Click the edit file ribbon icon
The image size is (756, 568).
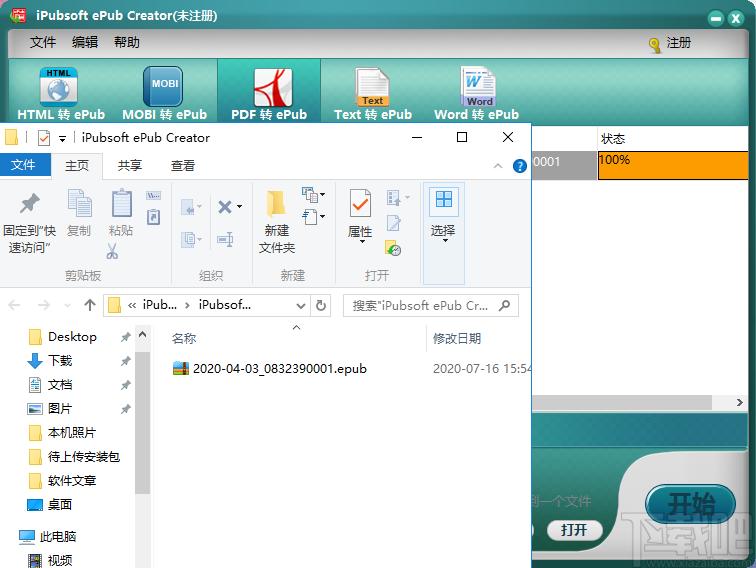click(x=394, y=223)
